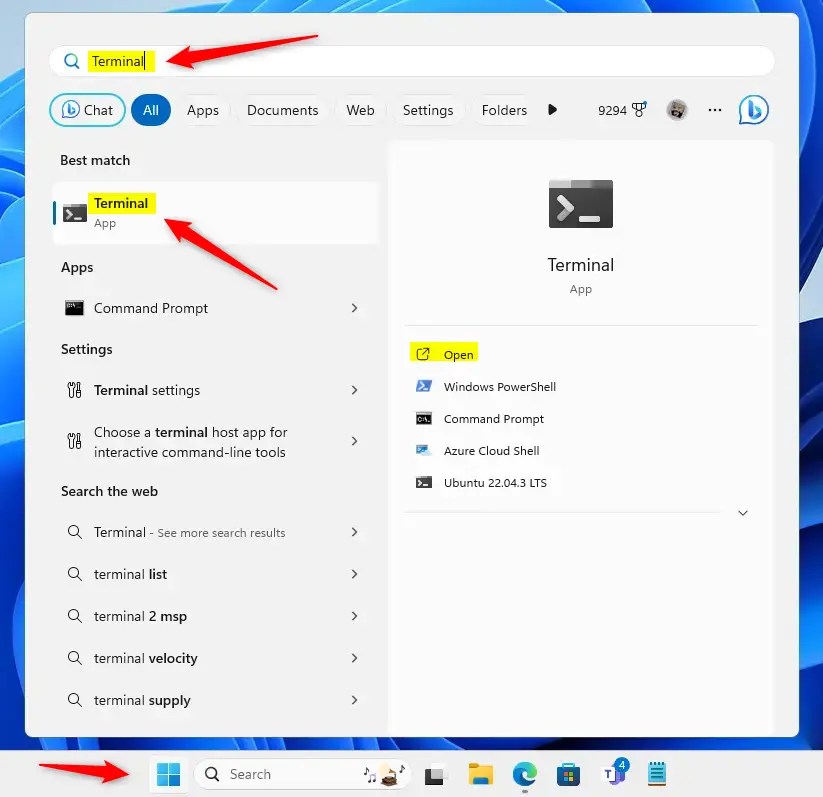The image size is (823, 797).
Task: Launch Microsoft Edge from the taskbar
Action: point(524,774)
